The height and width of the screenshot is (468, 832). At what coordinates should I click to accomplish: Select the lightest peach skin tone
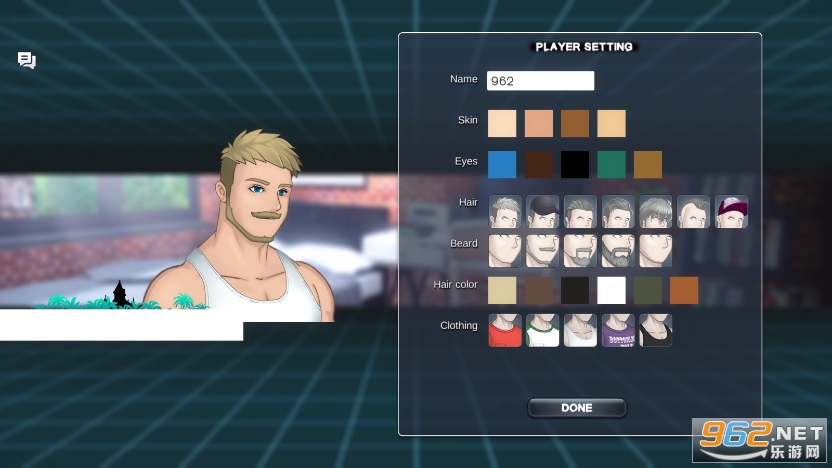pos(502,124)
